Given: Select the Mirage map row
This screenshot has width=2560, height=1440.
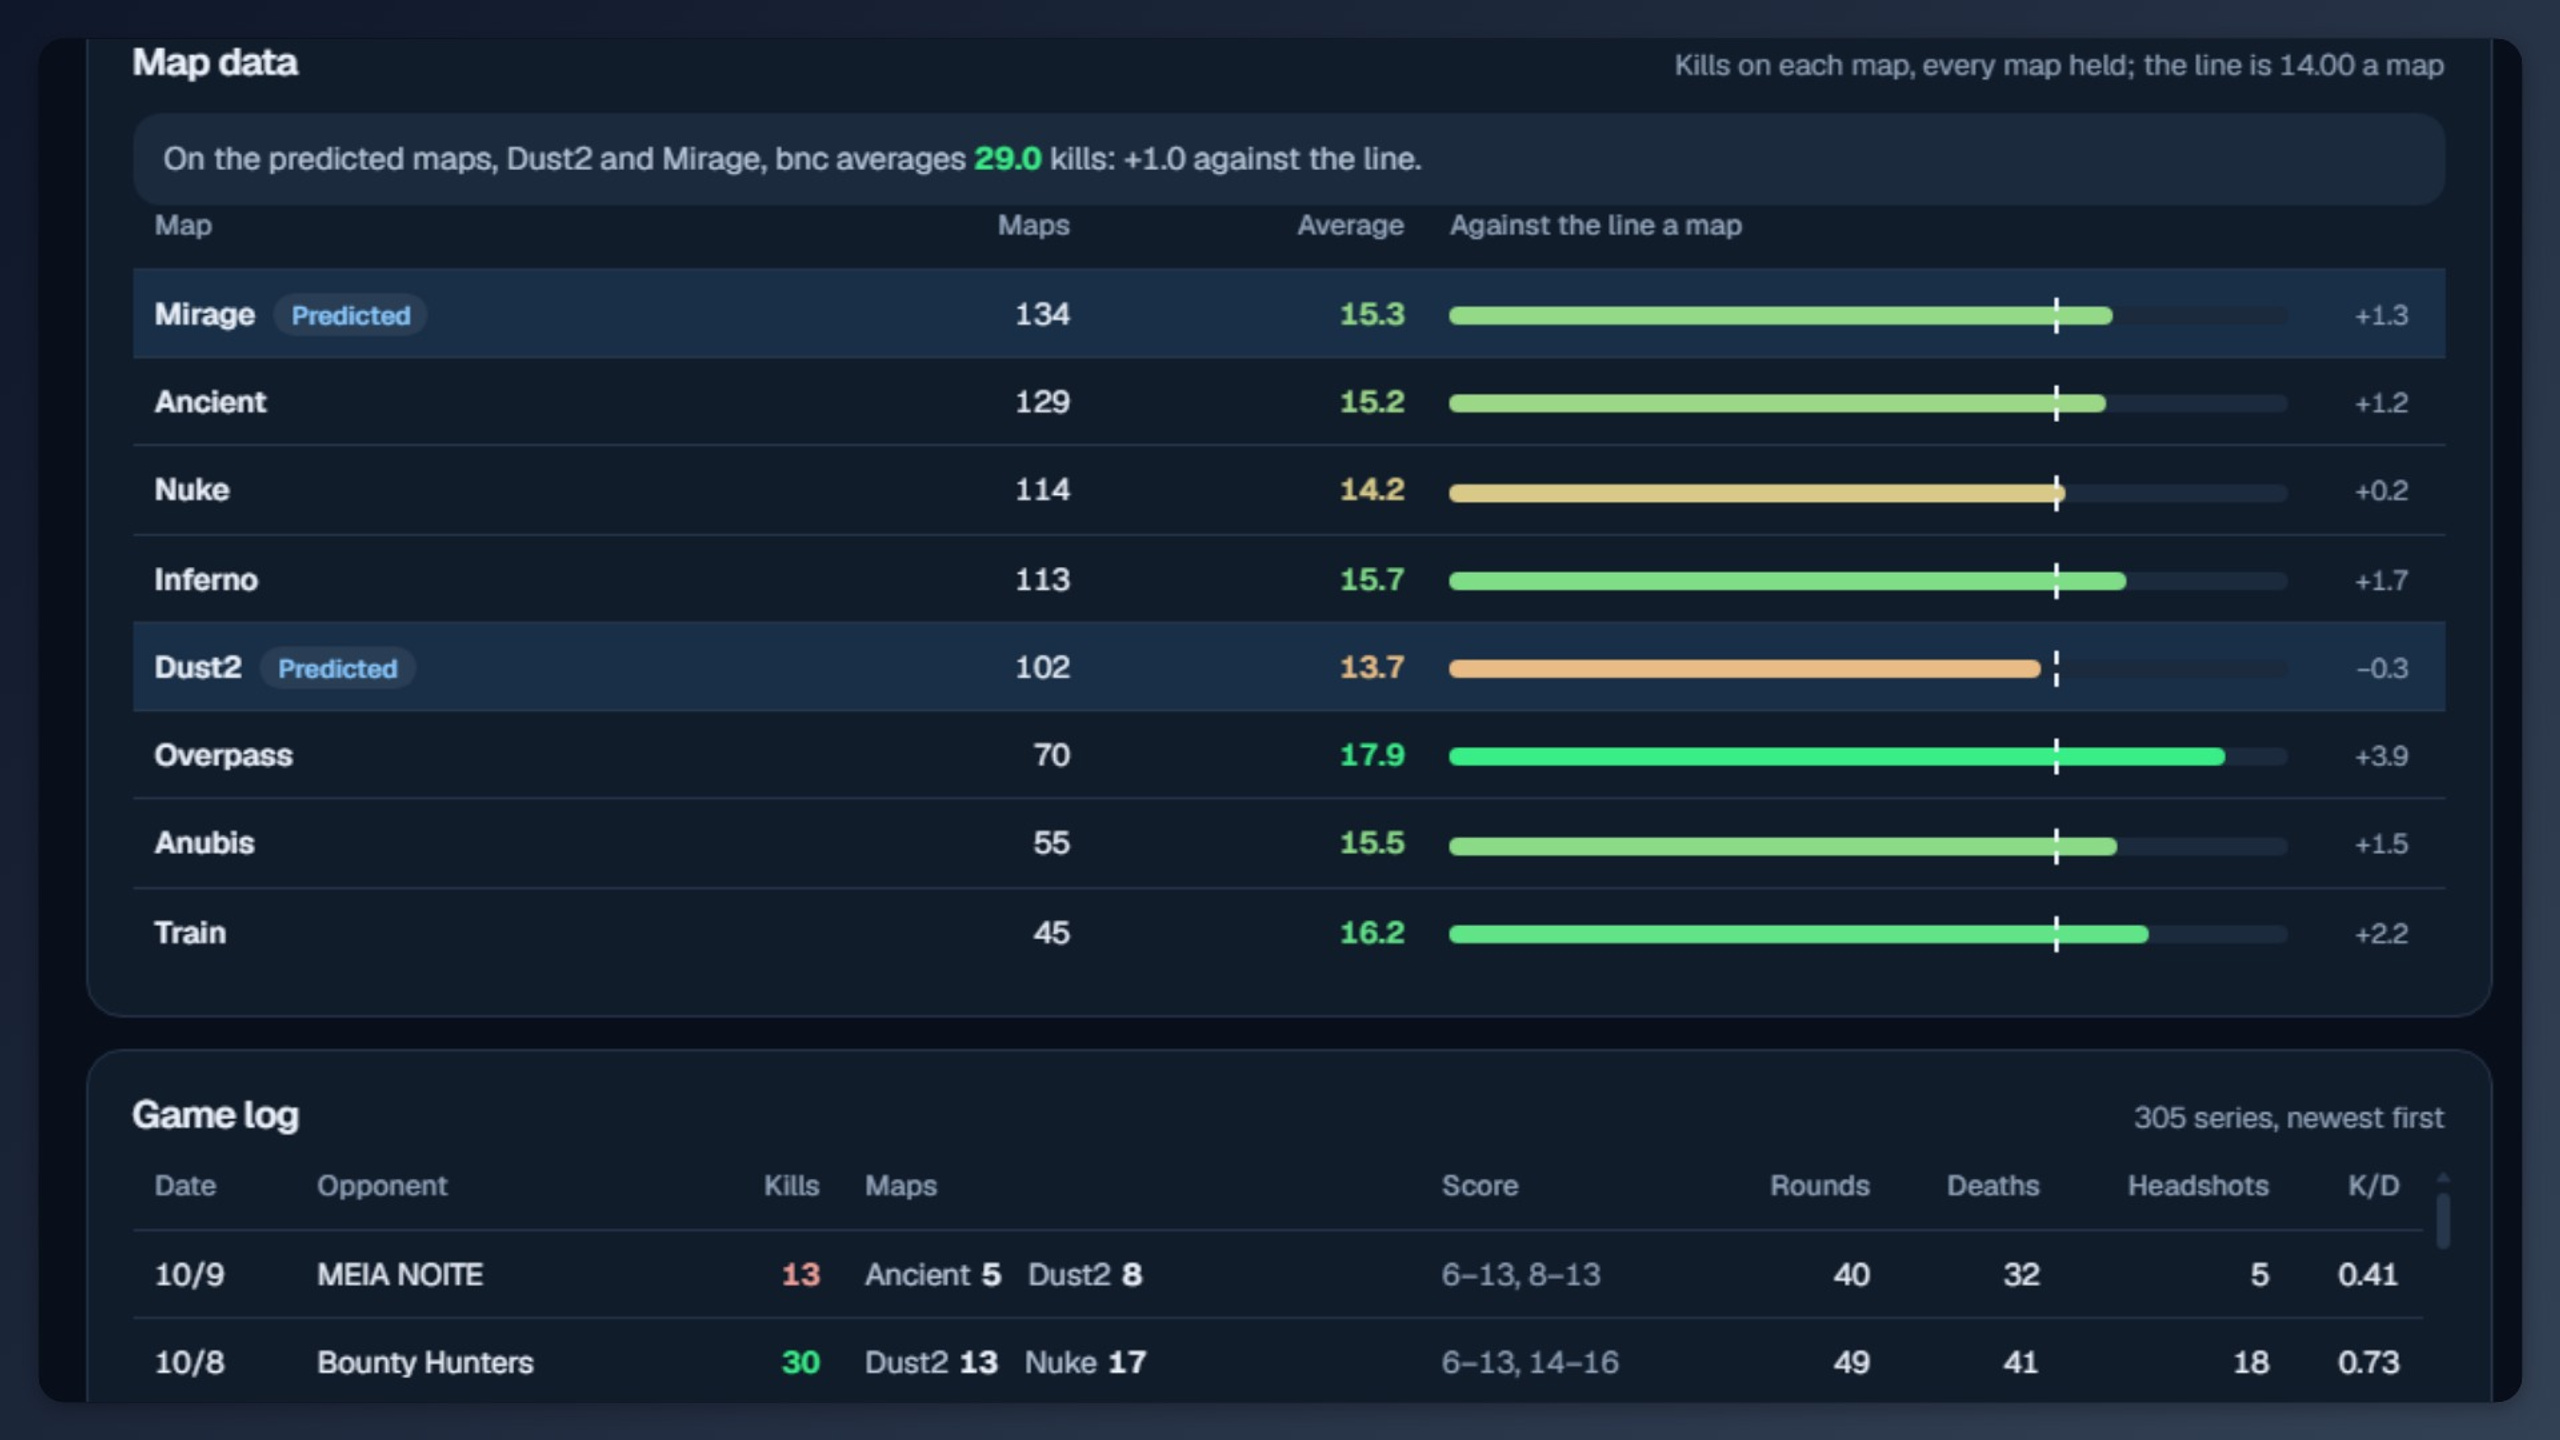Looking at the screenshot, I should [1289, 314].
